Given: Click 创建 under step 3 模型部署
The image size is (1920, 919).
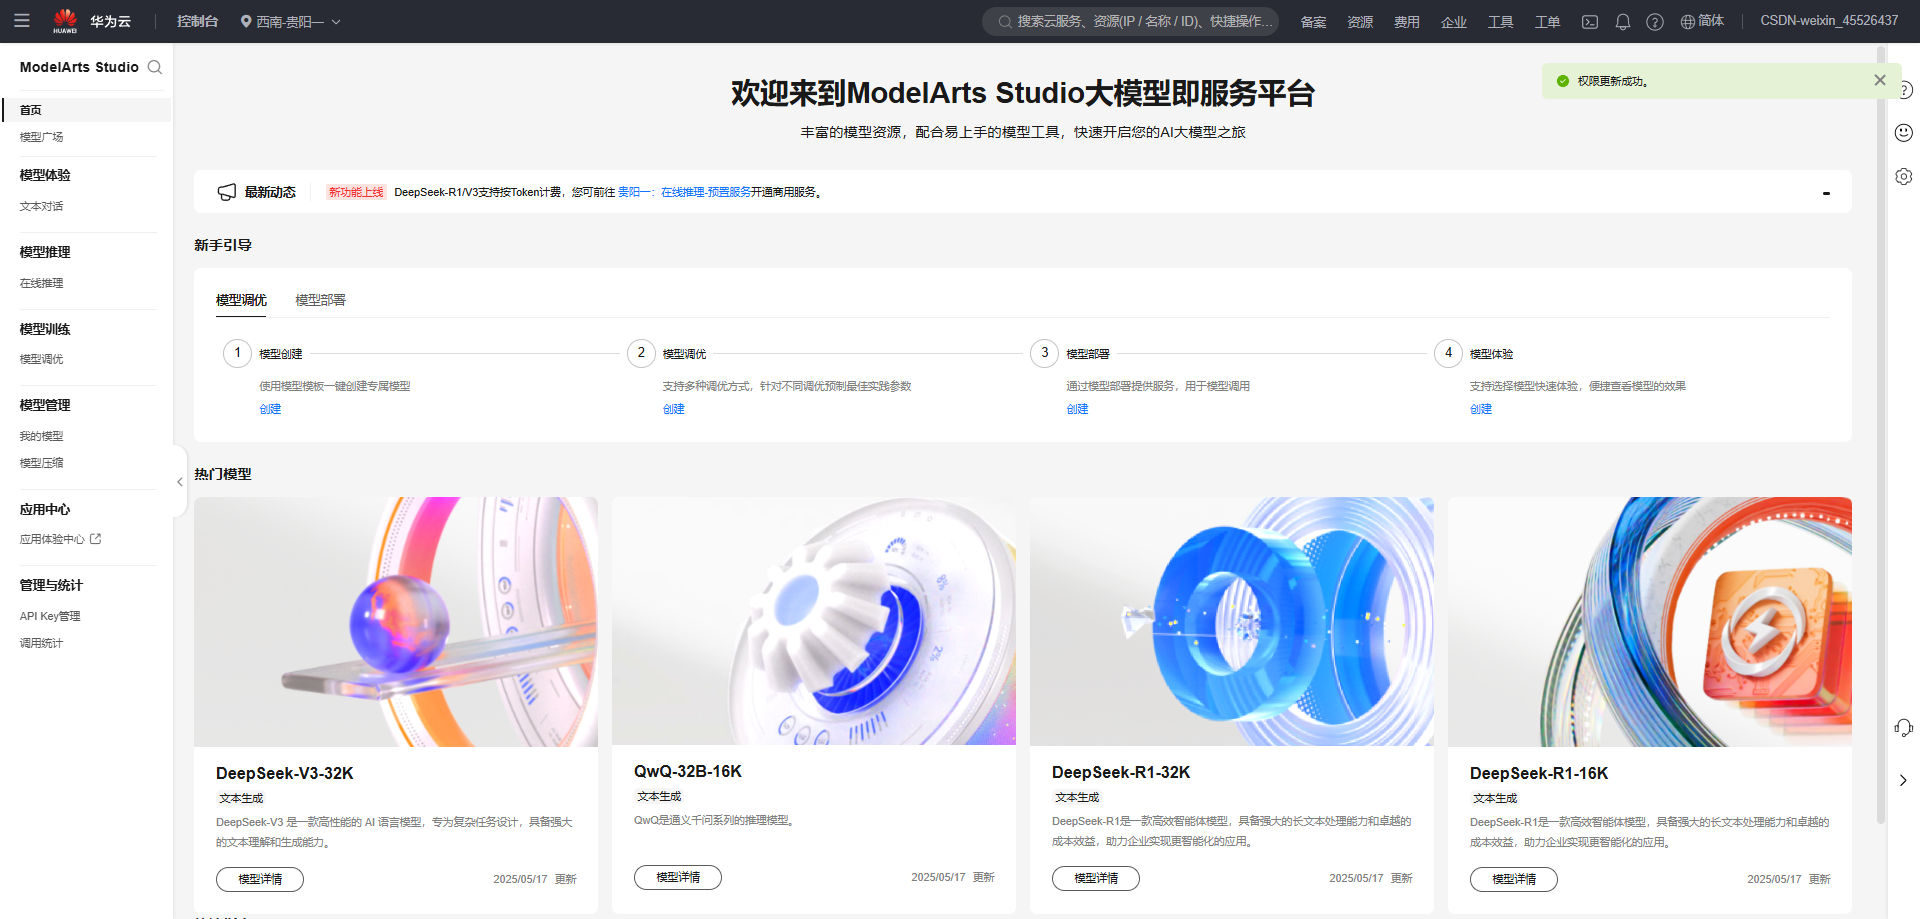Looking at the screenshot, I should 1077,409.
